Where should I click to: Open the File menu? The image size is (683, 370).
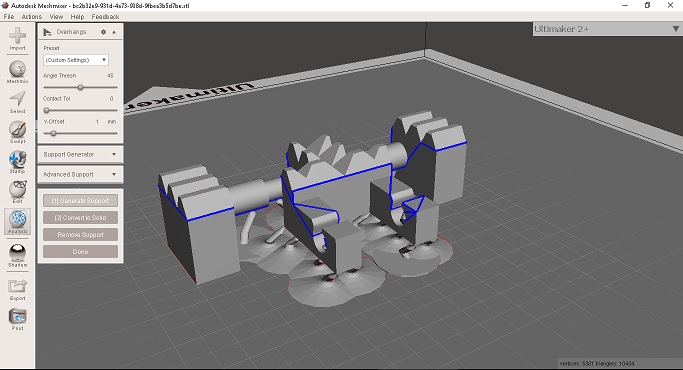9,17
